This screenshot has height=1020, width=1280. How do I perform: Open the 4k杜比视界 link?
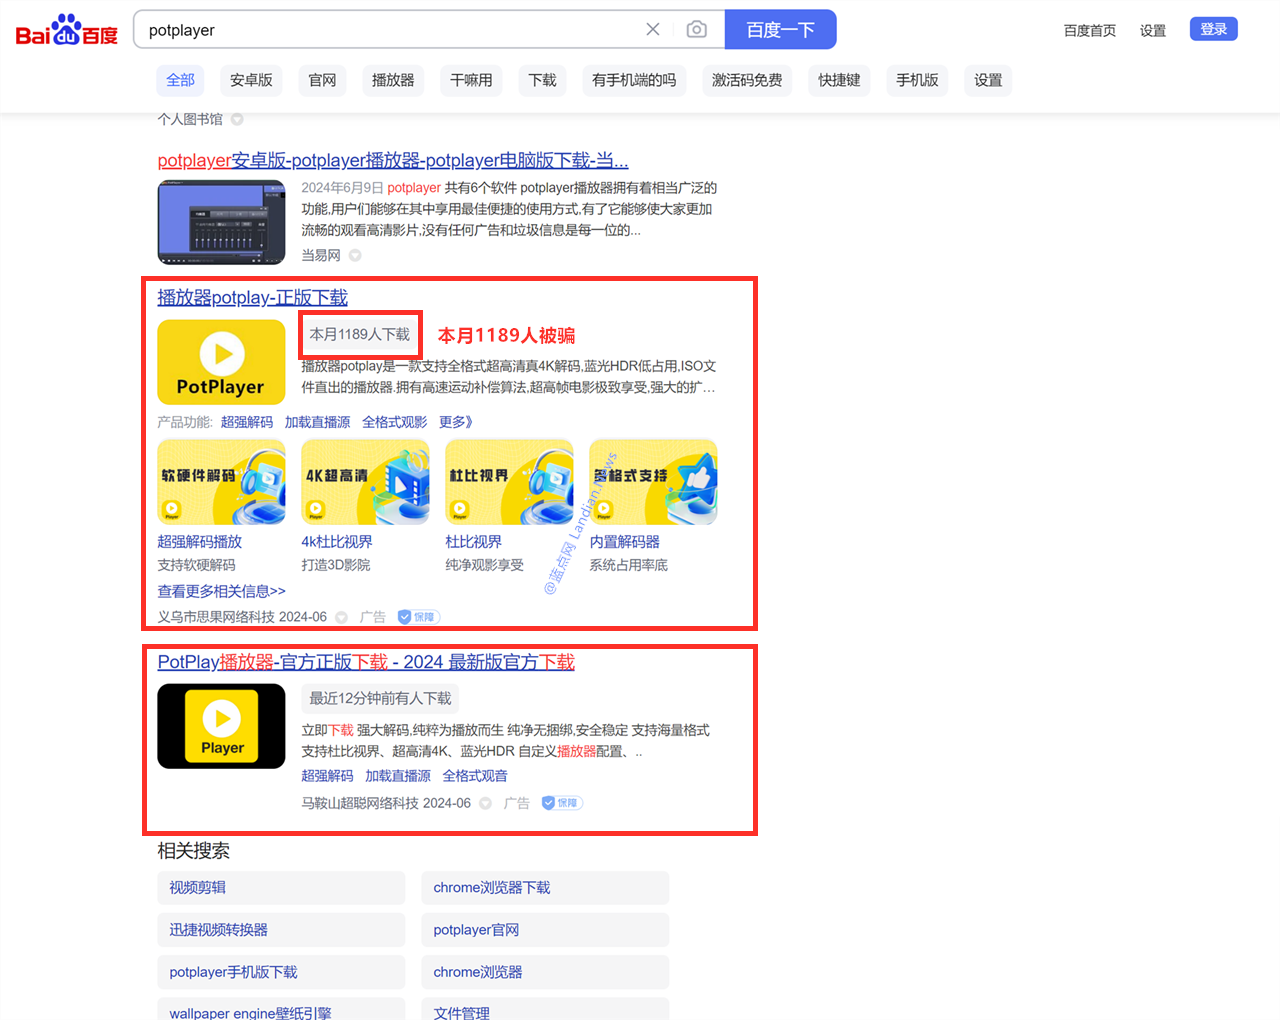pos(336,541)
